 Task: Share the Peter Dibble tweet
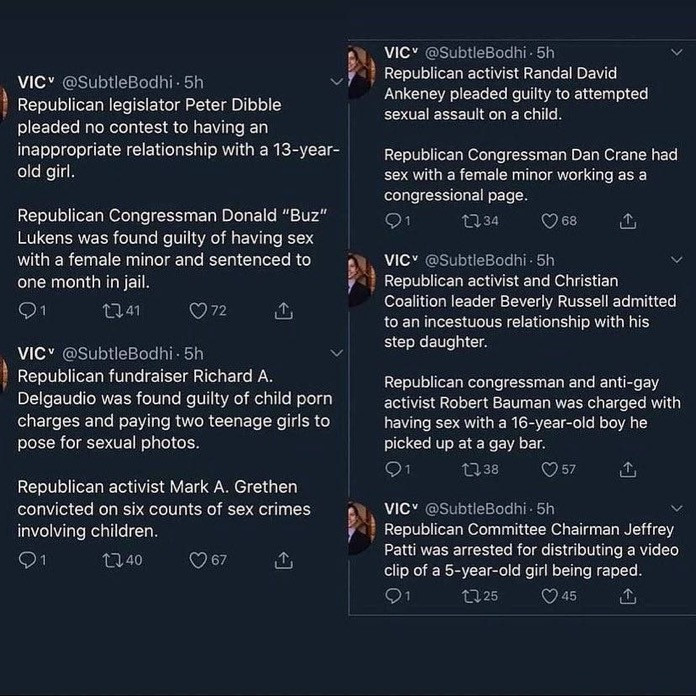click(x=283, y=311)
